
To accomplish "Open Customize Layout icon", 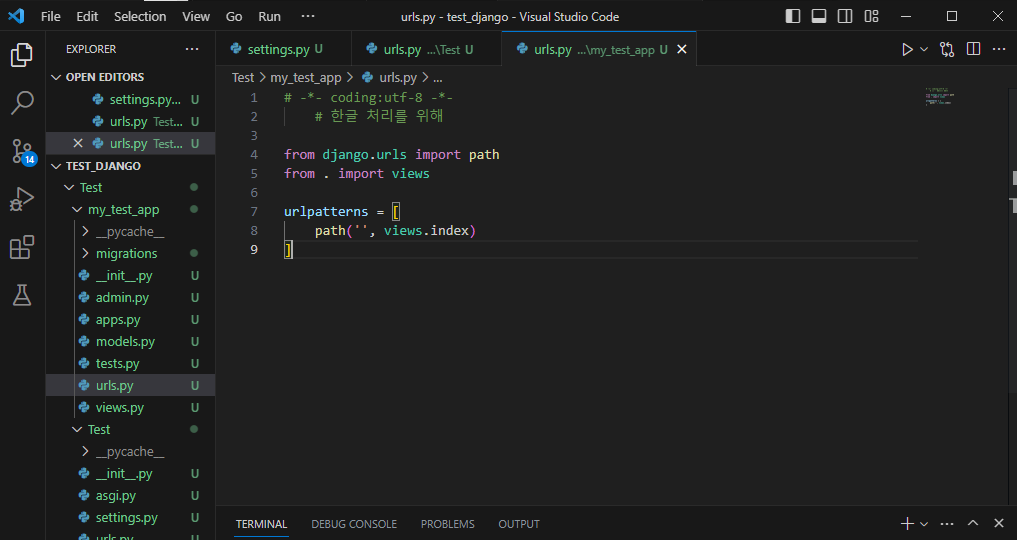I will (x=872, y=16).
